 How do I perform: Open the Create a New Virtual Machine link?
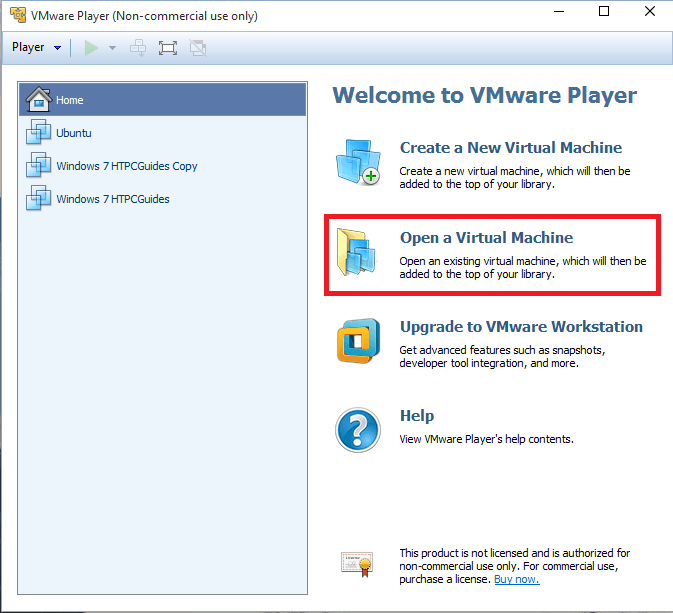click(x=510, y=147)
